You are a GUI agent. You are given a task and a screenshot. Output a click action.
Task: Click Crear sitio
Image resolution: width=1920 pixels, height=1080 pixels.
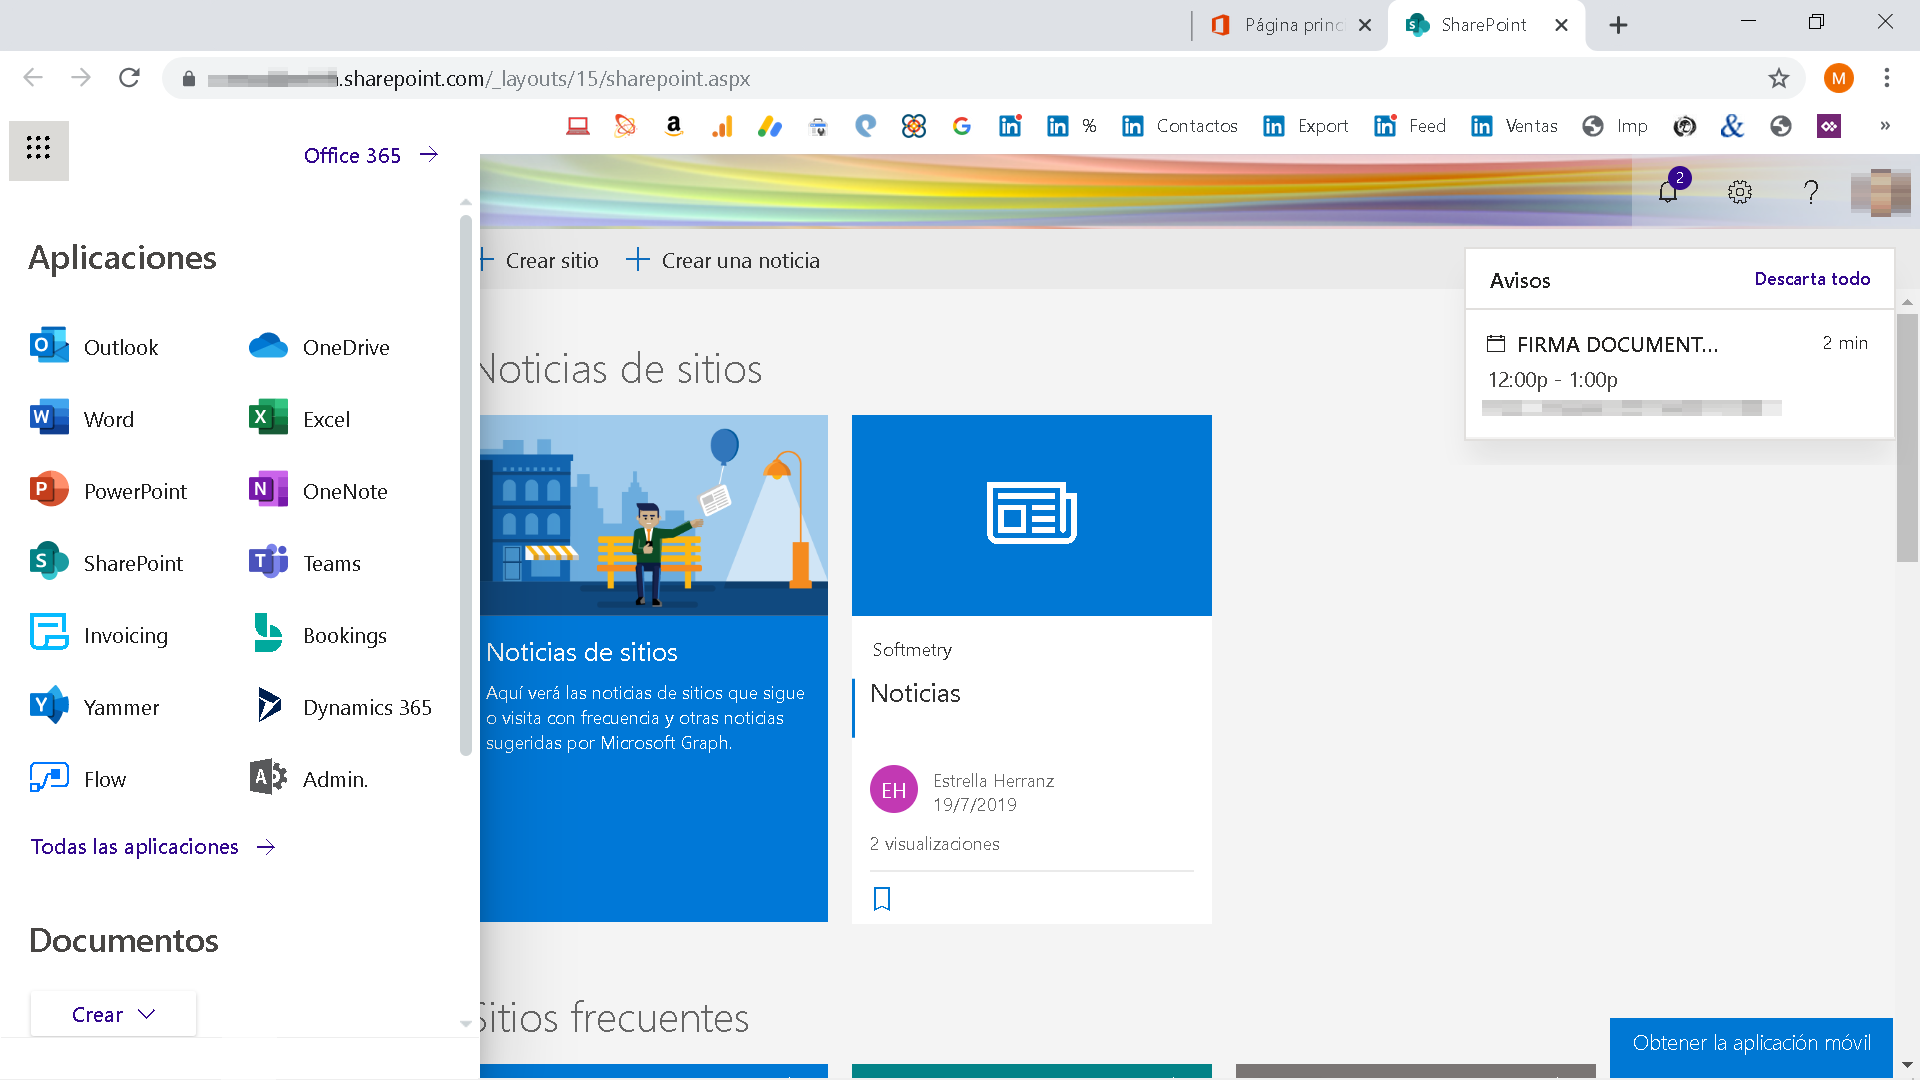[540, 261]
